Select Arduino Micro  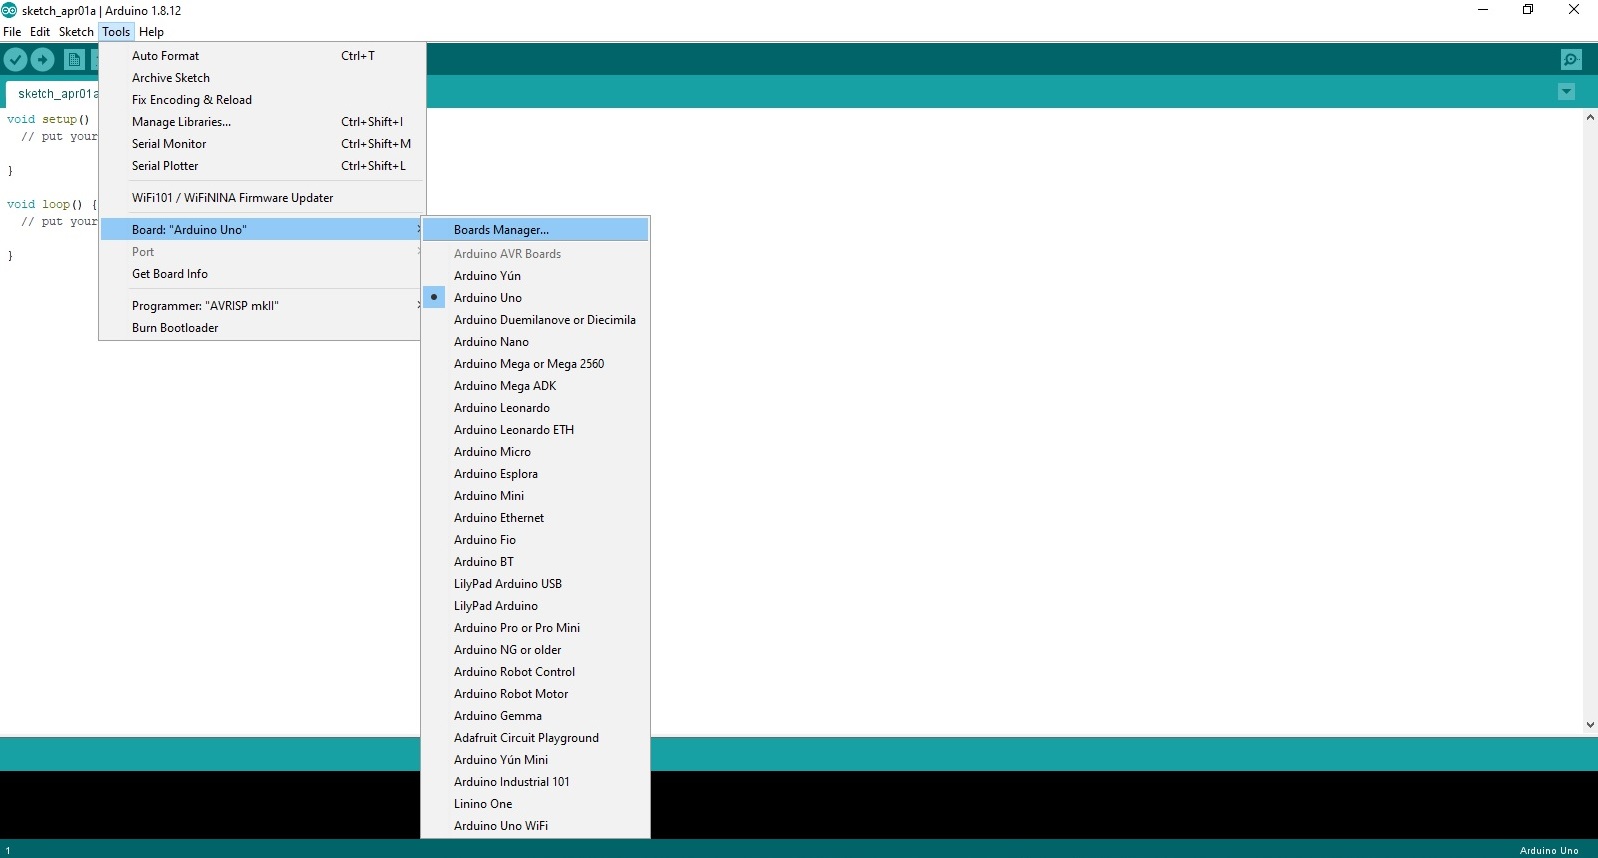[535, 452]
